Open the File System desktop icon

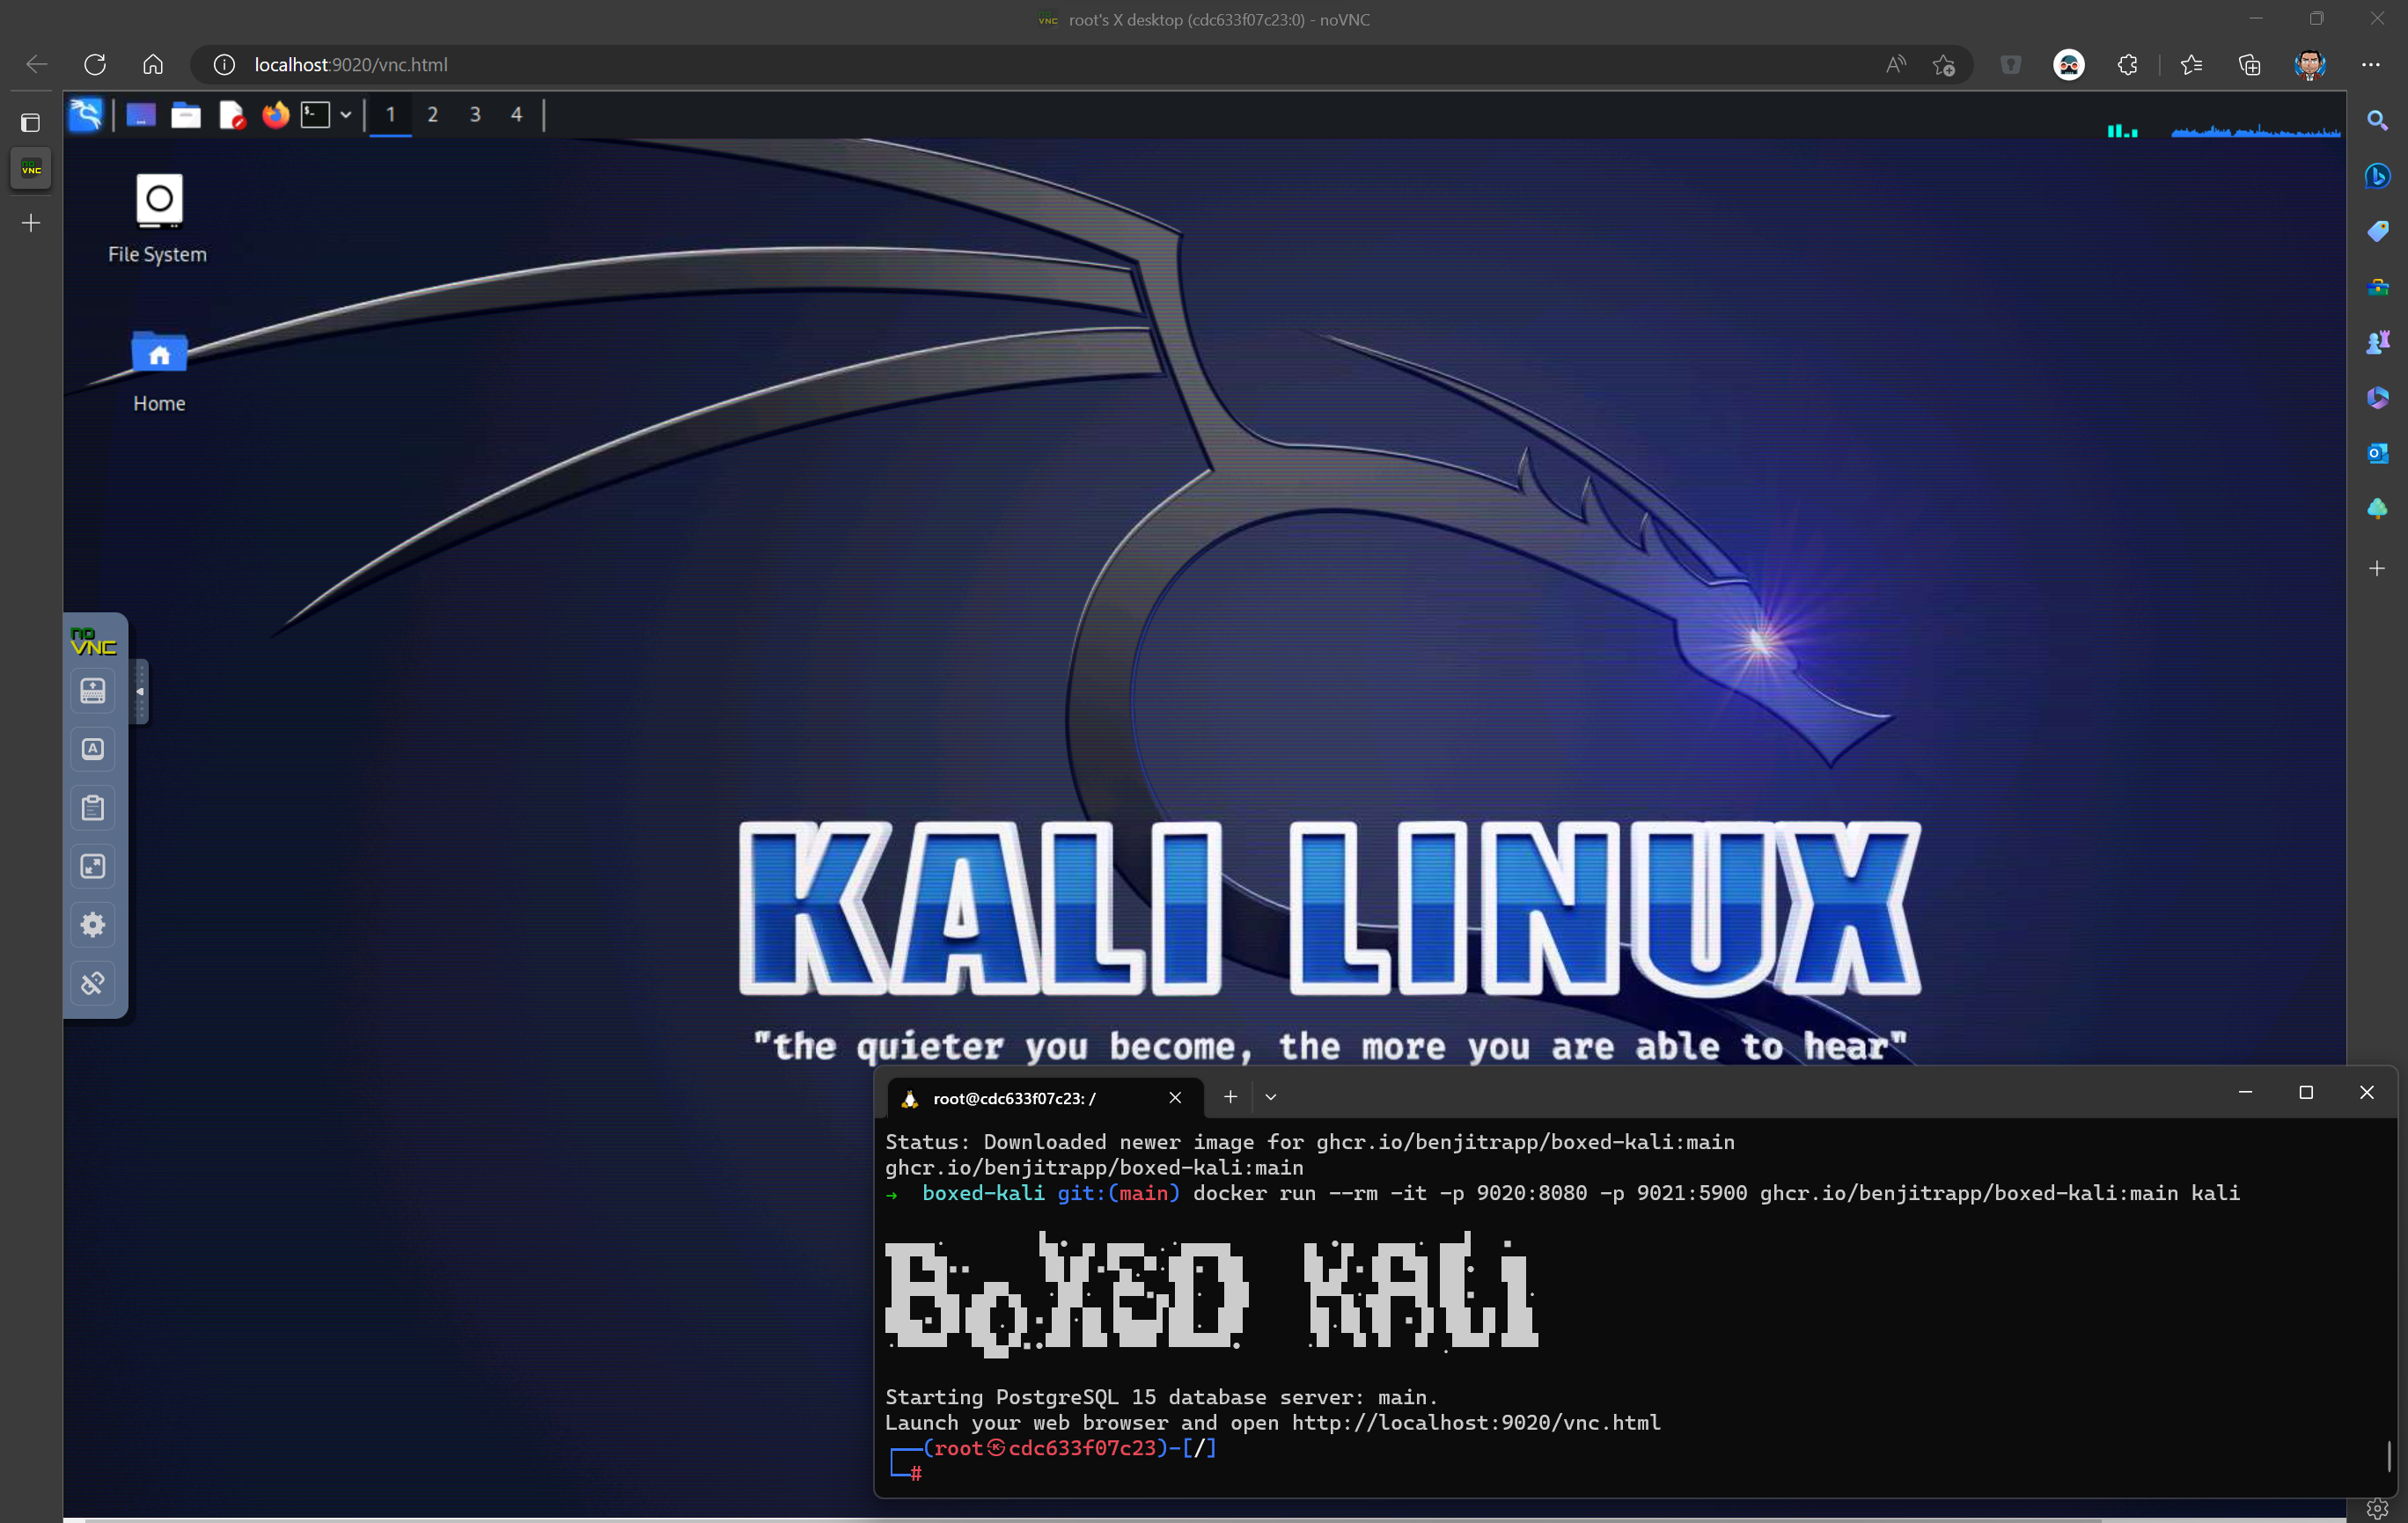tap(159, 200)
